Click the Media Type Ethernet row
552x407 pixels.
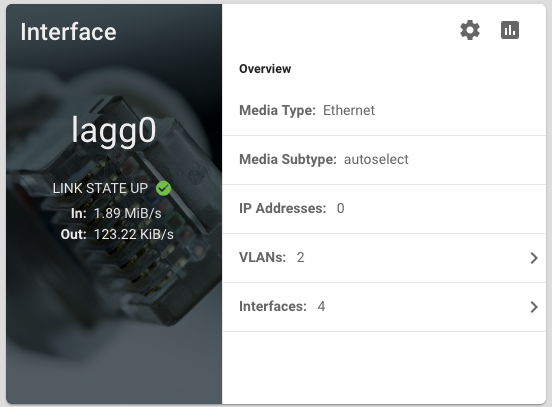coord(384,111)
